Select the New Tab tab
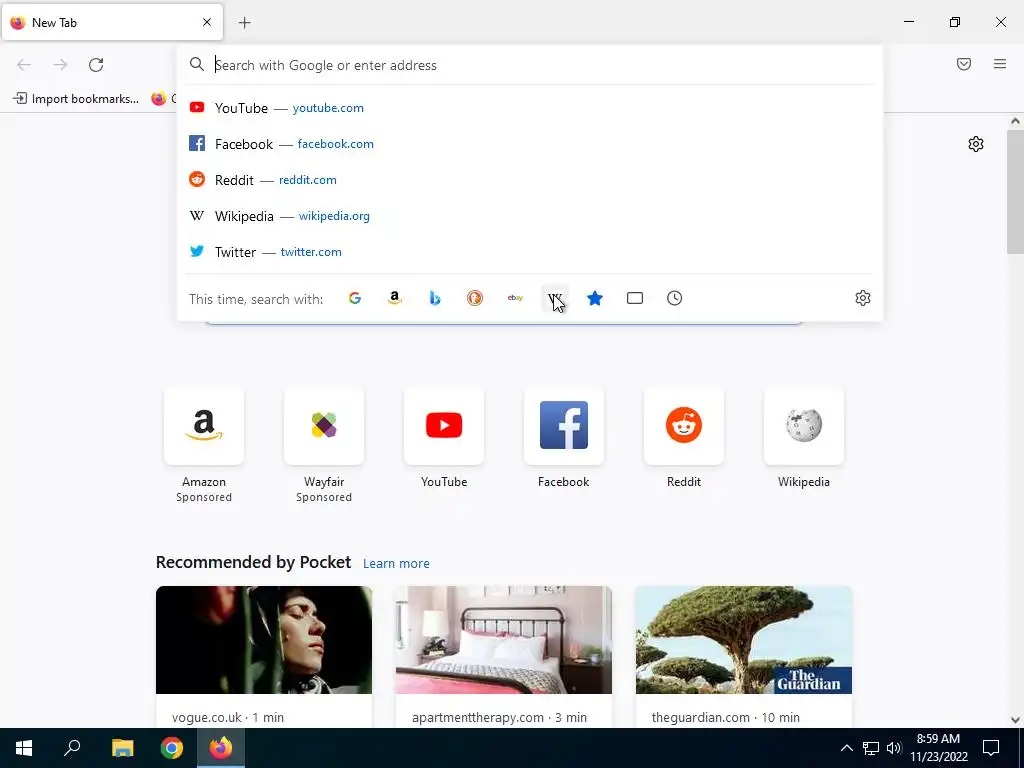Screen dimensions: 1024x768 [x=112, y=22]
